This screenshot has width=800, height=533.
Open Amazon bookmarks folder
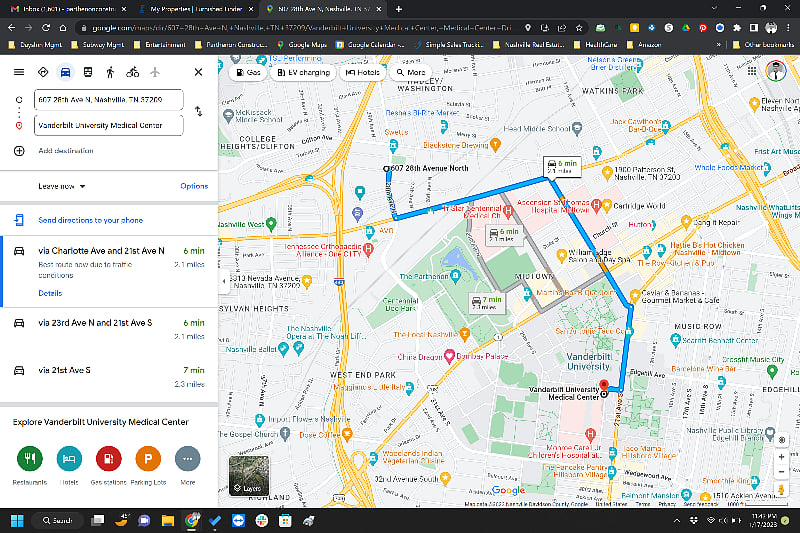(x=644, y=45)
